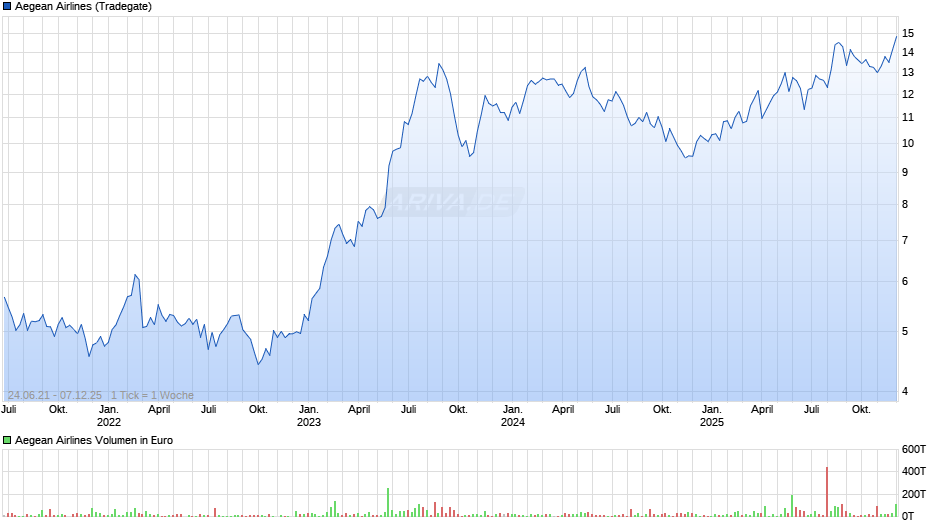Click the price axis label 11
Viewport: 940px width, 526px height.
pos(908,118)
